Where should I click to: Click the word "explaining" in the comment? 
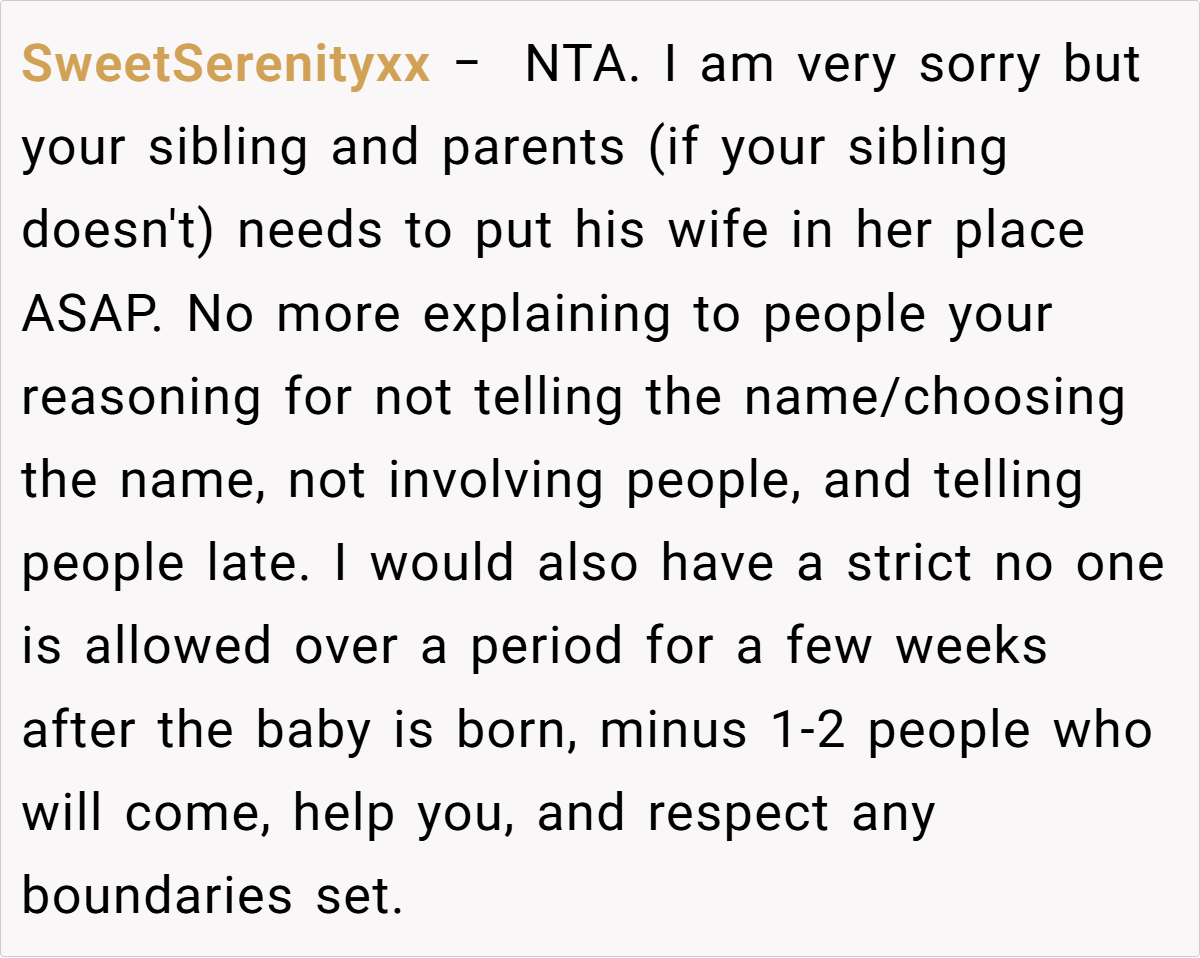coord(546,314)
